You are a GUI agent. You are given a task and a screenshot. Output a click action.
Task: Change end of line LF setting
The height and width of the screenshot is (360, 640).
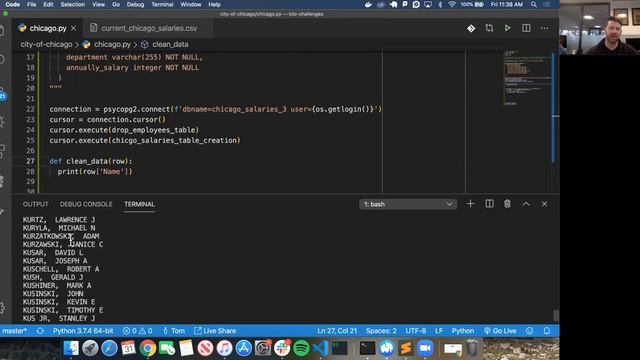click(439, 331)
